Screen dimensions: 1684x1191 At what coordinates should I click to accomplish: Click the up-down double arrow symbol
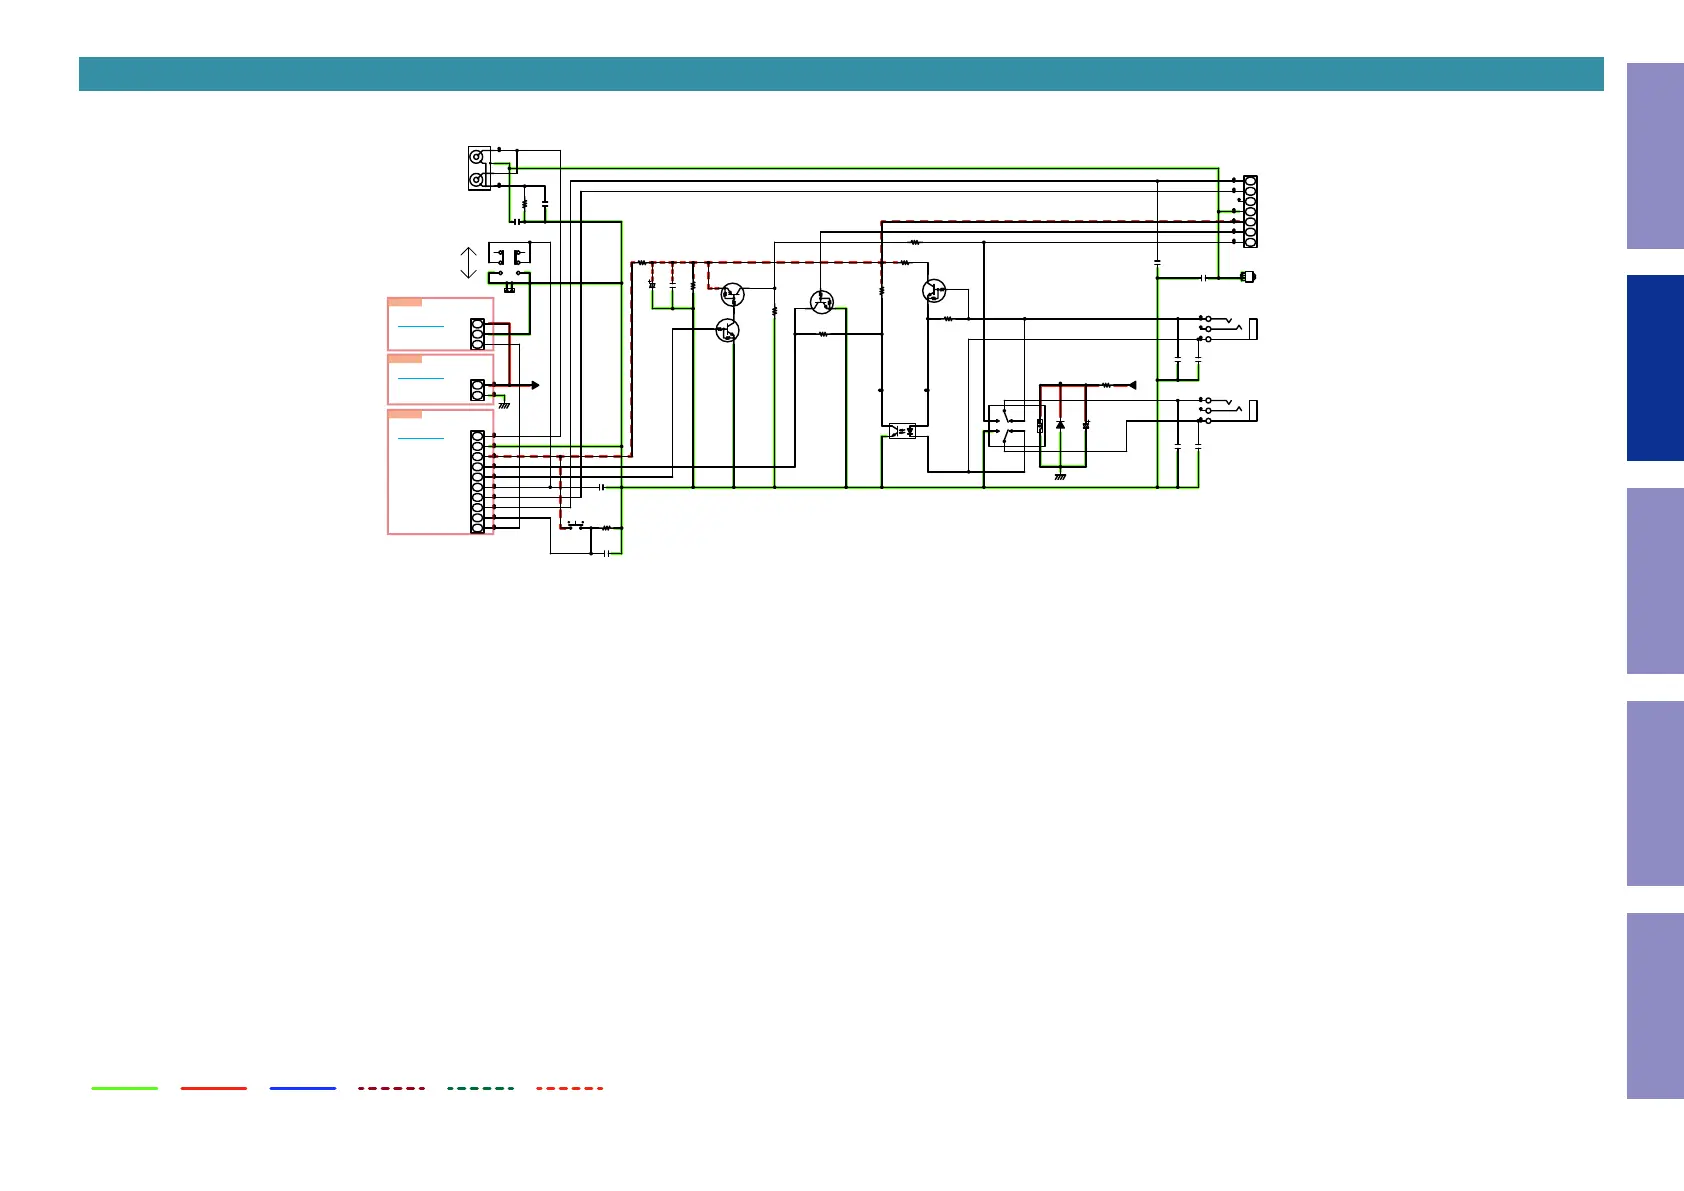(x=468, y=263)
